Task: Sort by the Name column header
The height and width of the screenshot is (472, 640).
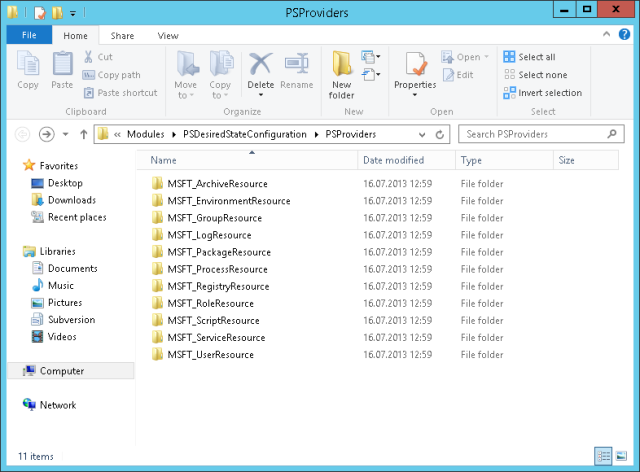Action: tap(247, 160)
